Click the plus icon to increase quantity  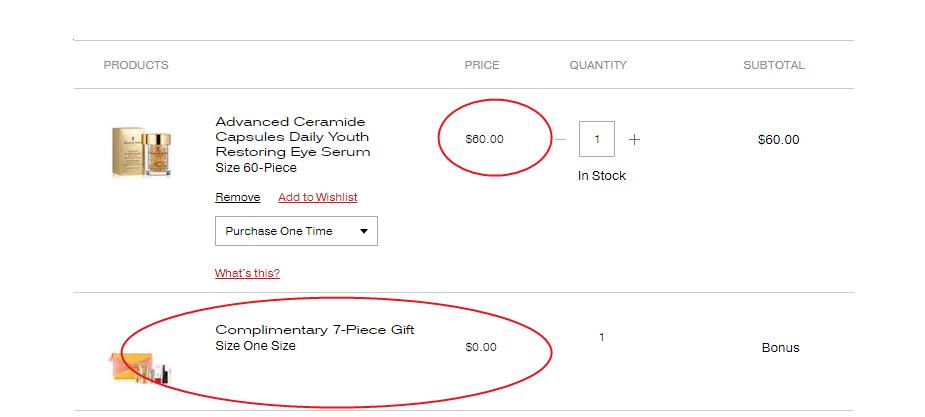634,140
